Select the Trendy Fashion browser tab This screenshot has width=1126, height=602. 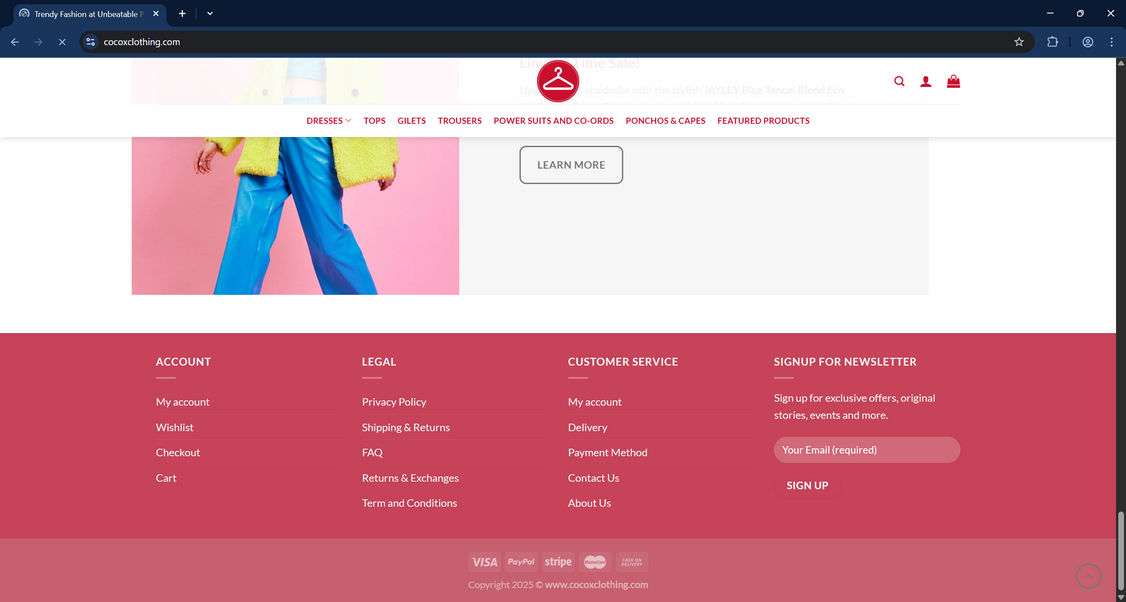pyautogui.click(x=89, y=14)
